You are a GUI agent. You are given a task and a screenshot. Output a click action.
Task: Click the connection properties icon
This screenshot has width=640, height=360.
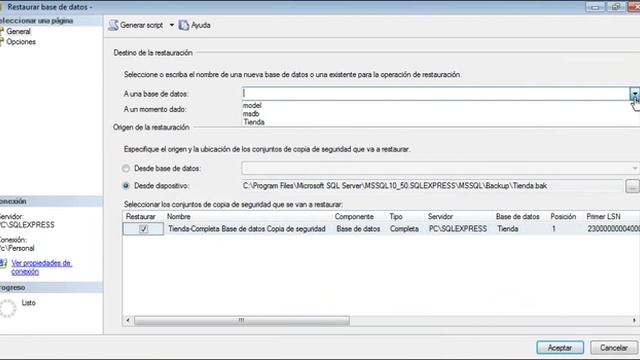[3, 263]
